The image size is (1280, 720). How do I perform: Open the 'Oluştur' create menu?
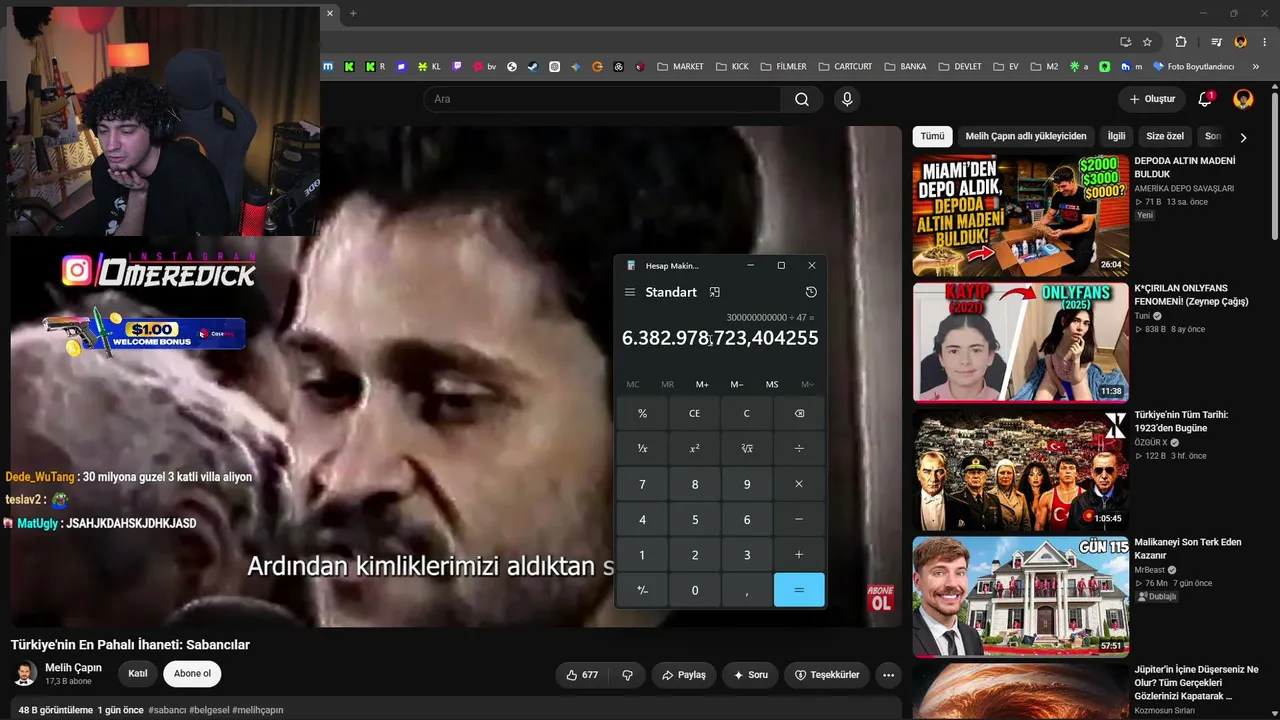(1152, 99)
